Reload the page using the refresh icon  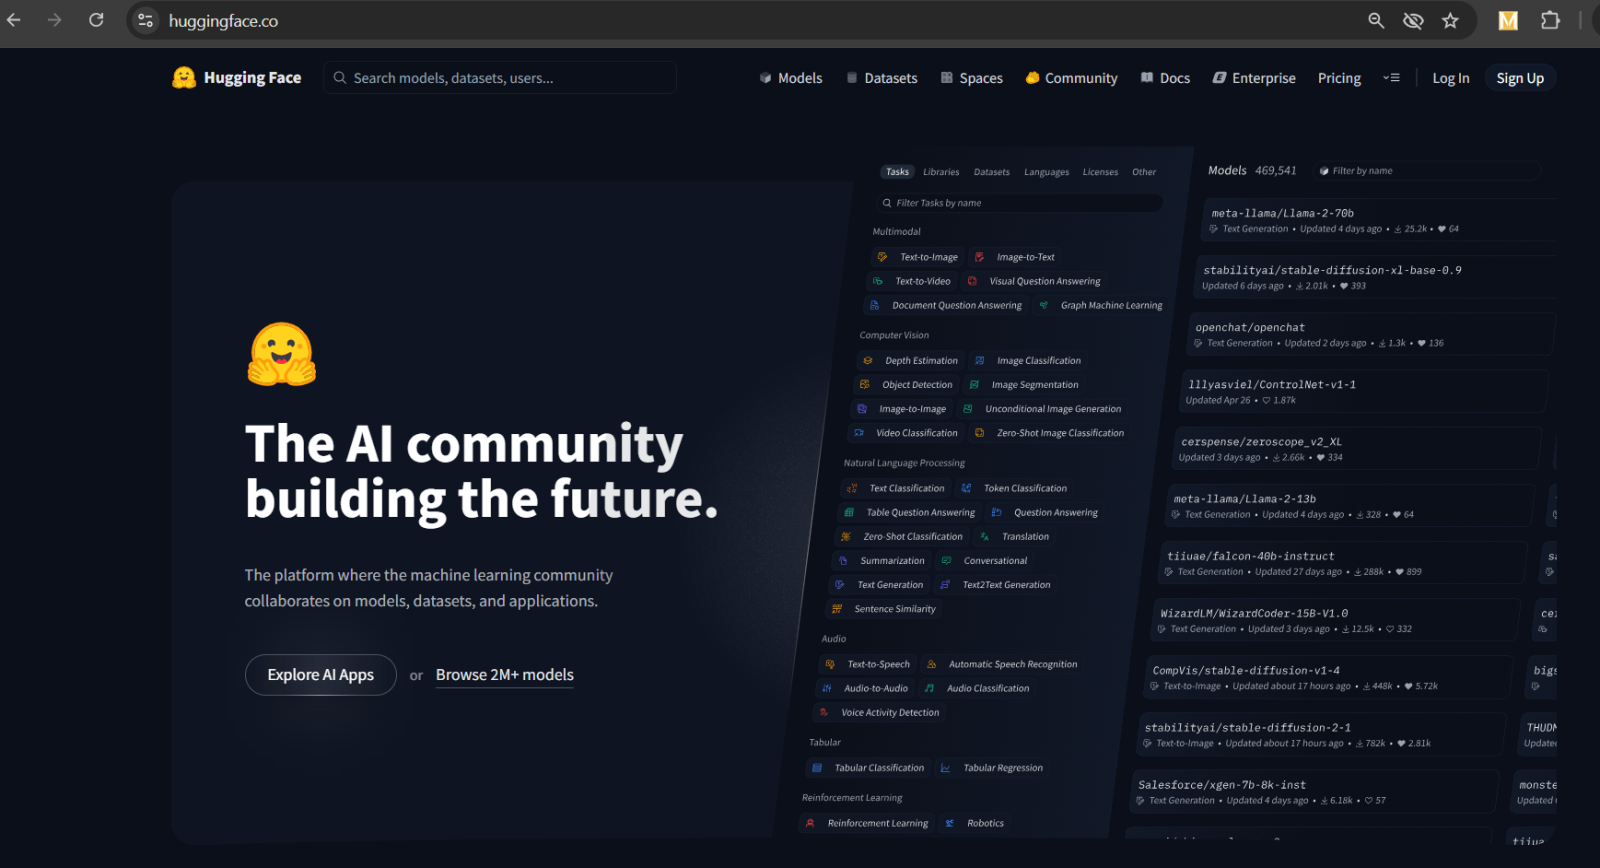96,21
